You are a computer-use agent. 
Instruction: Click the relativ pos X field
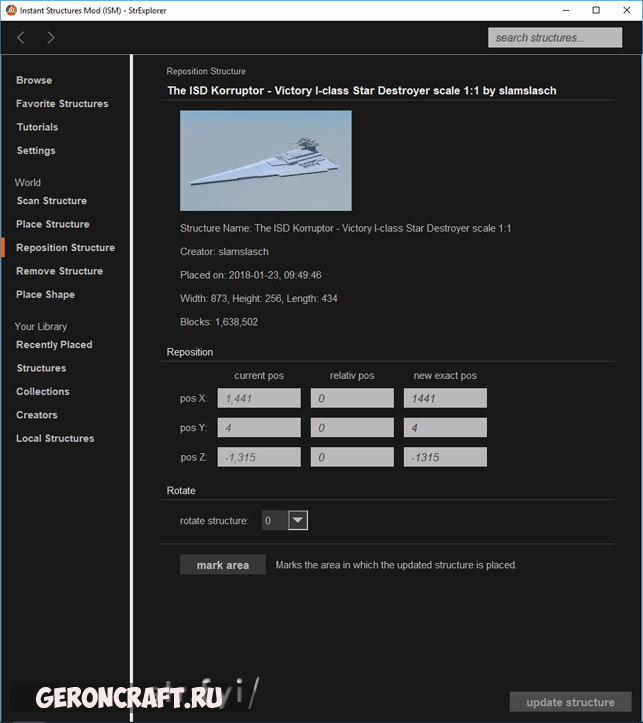(352, 398)
